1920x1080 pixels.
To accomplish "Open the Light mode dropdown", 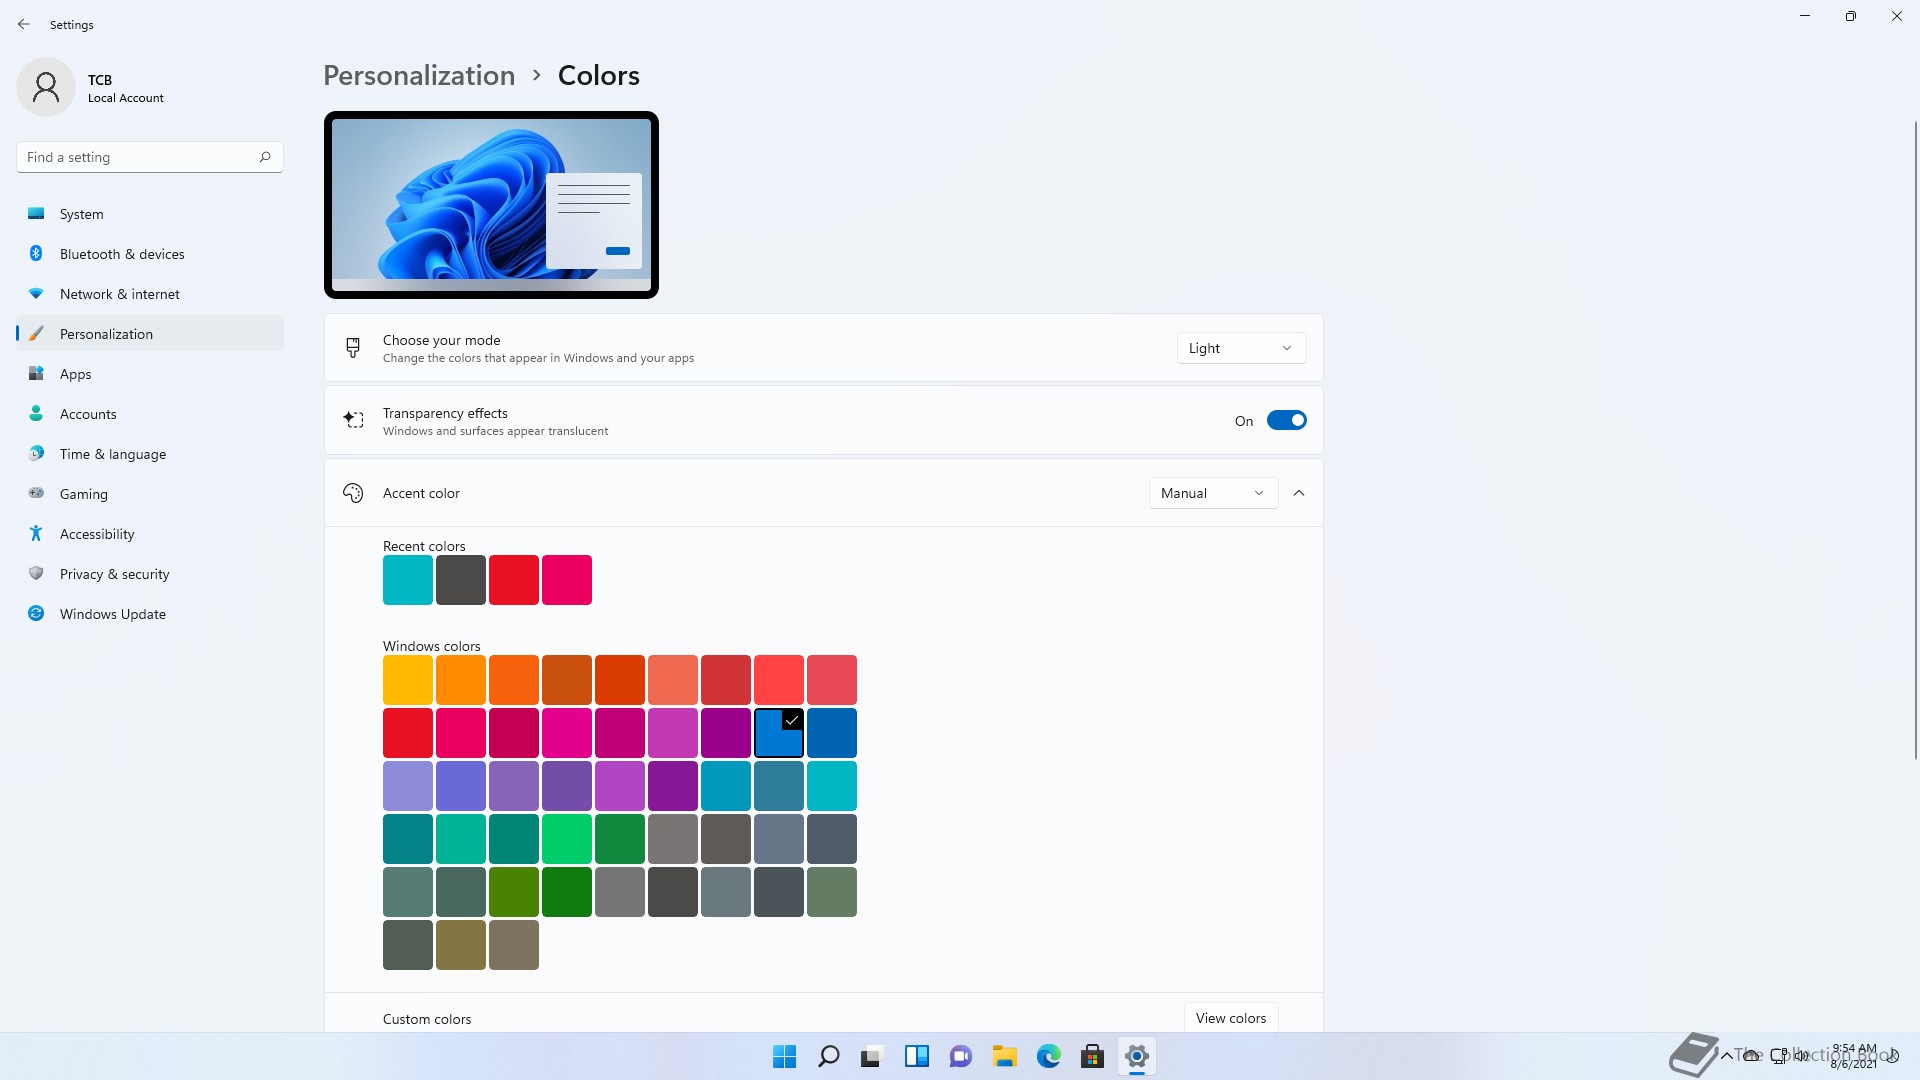I will pos(1241,348).
